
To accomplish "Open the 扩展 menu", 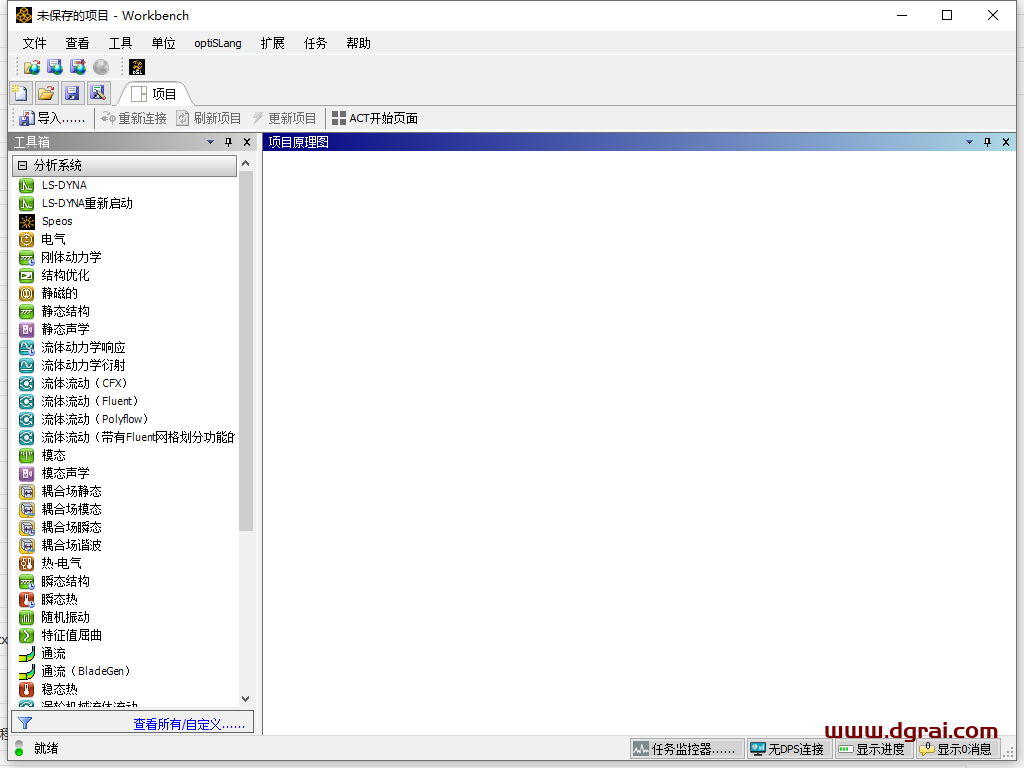I will pyautogui.click(x=272, y=43).
